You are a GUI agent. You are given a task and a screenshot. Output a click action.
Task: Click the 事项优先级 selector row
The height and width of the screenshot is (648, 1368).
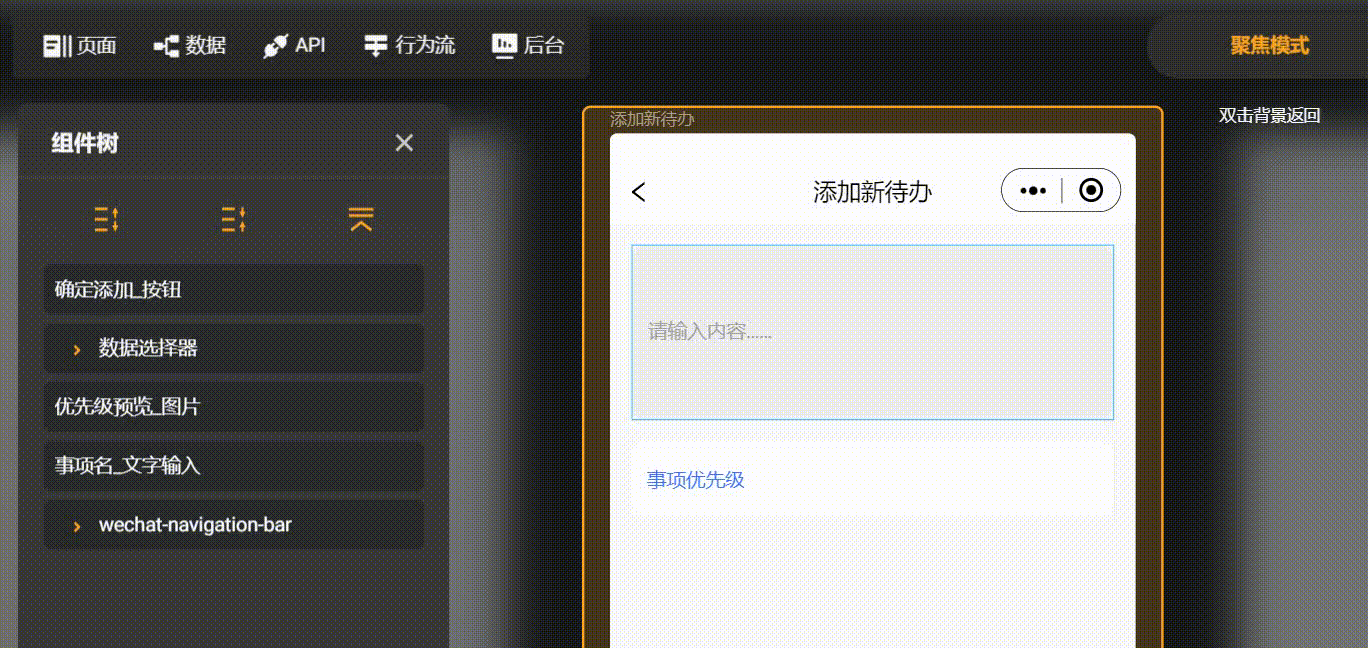pos(872,479)
